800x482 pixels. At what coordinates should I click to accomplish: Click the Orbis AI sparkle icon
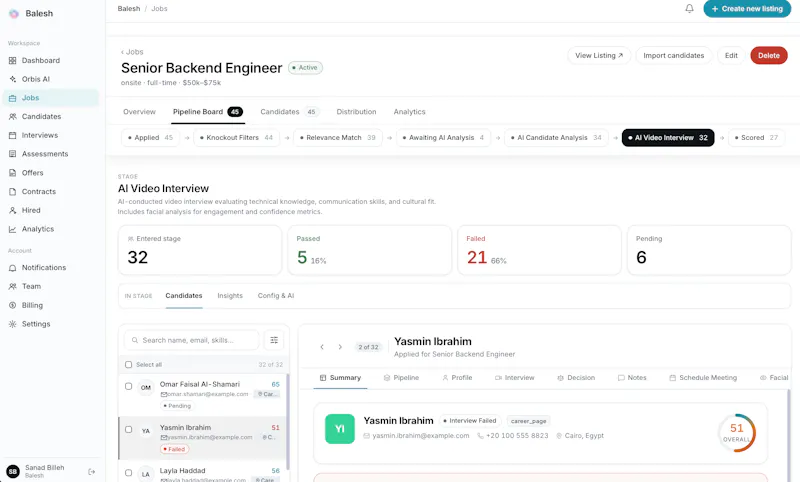coord(13,79)
